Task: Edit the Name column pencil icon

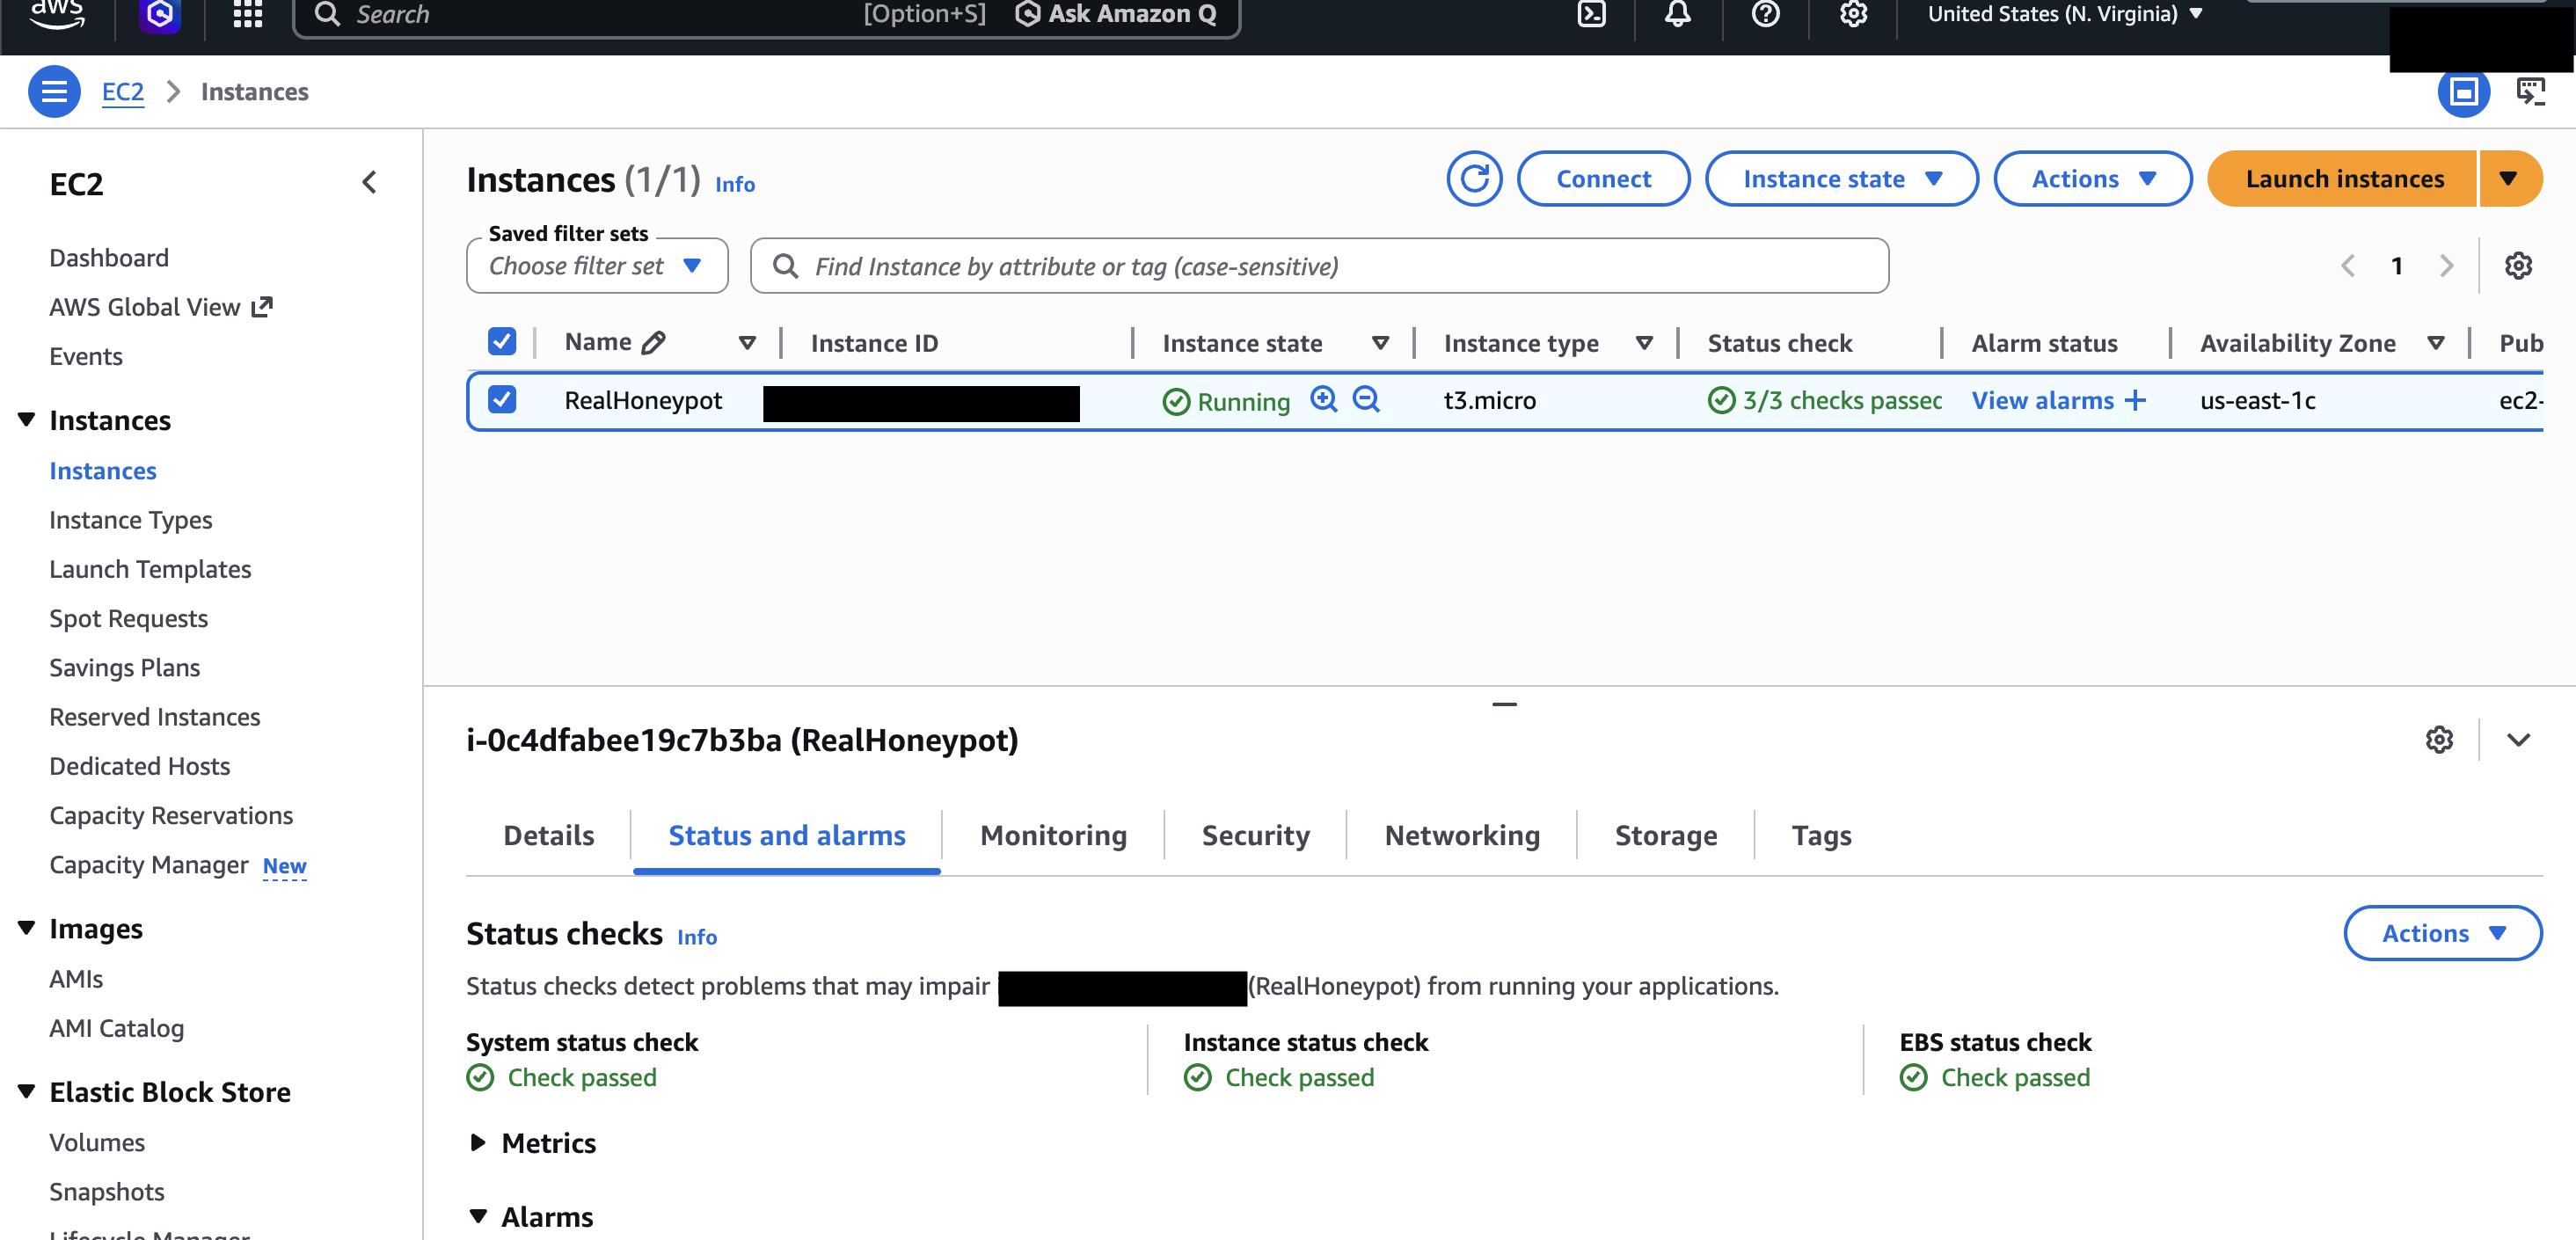Action: point(653,343)
